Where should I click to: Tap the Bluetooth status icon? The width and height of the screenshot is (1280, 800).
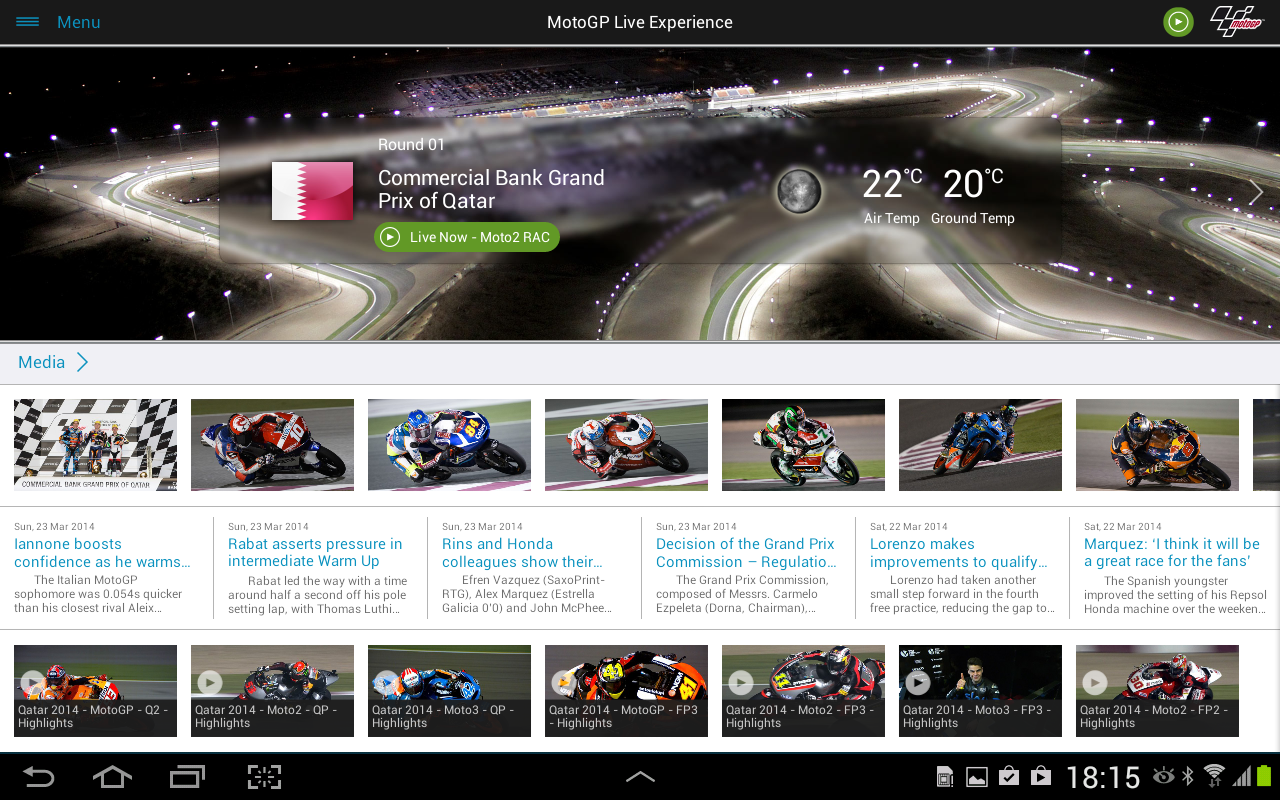click(x=1189, y=776)
